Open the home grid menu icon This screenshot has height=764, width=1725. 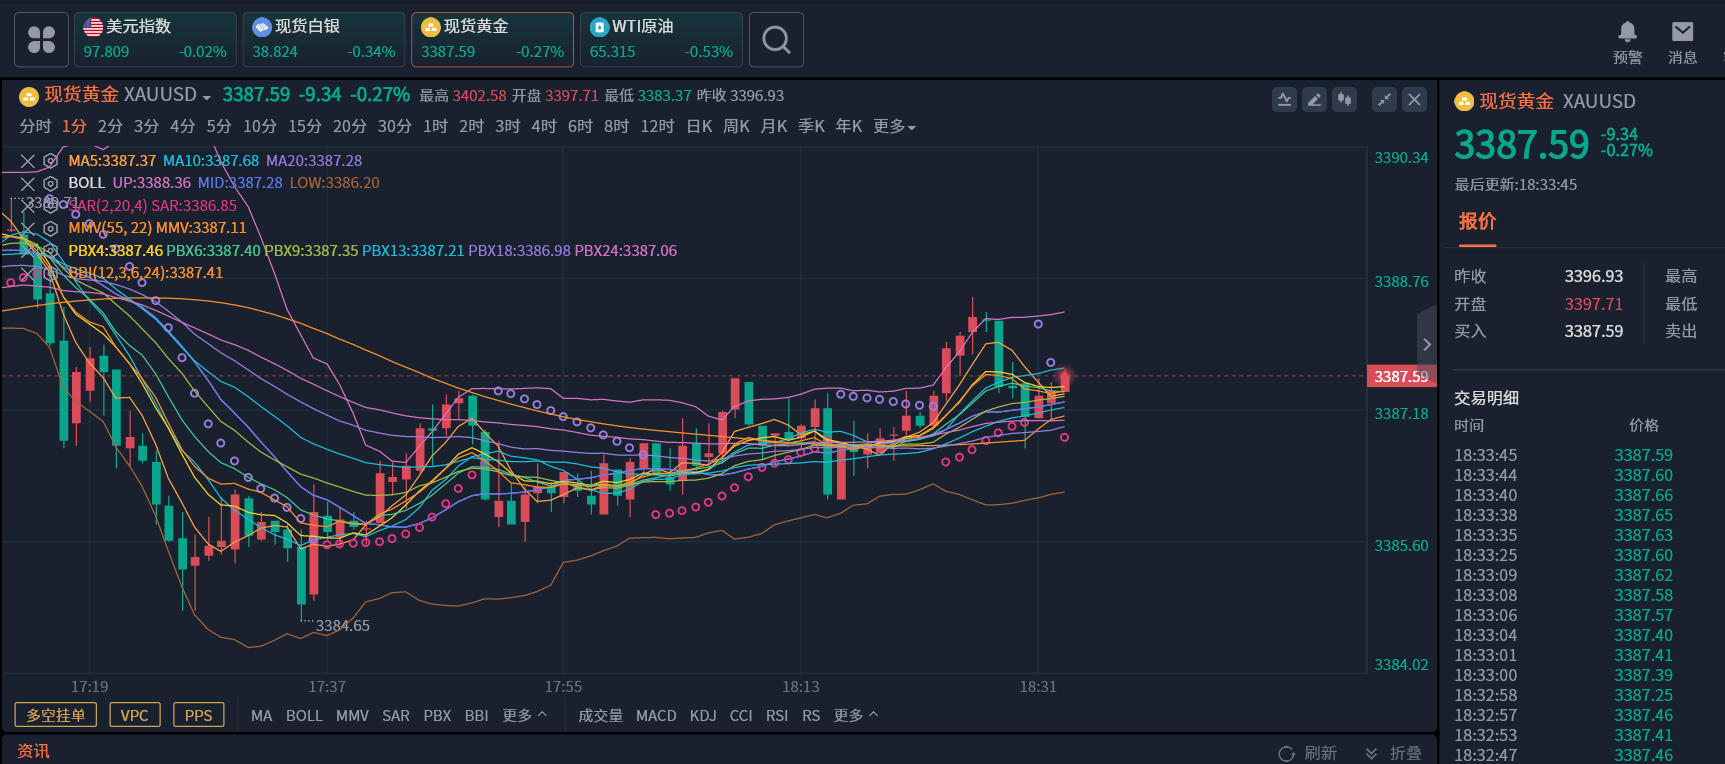41,40
